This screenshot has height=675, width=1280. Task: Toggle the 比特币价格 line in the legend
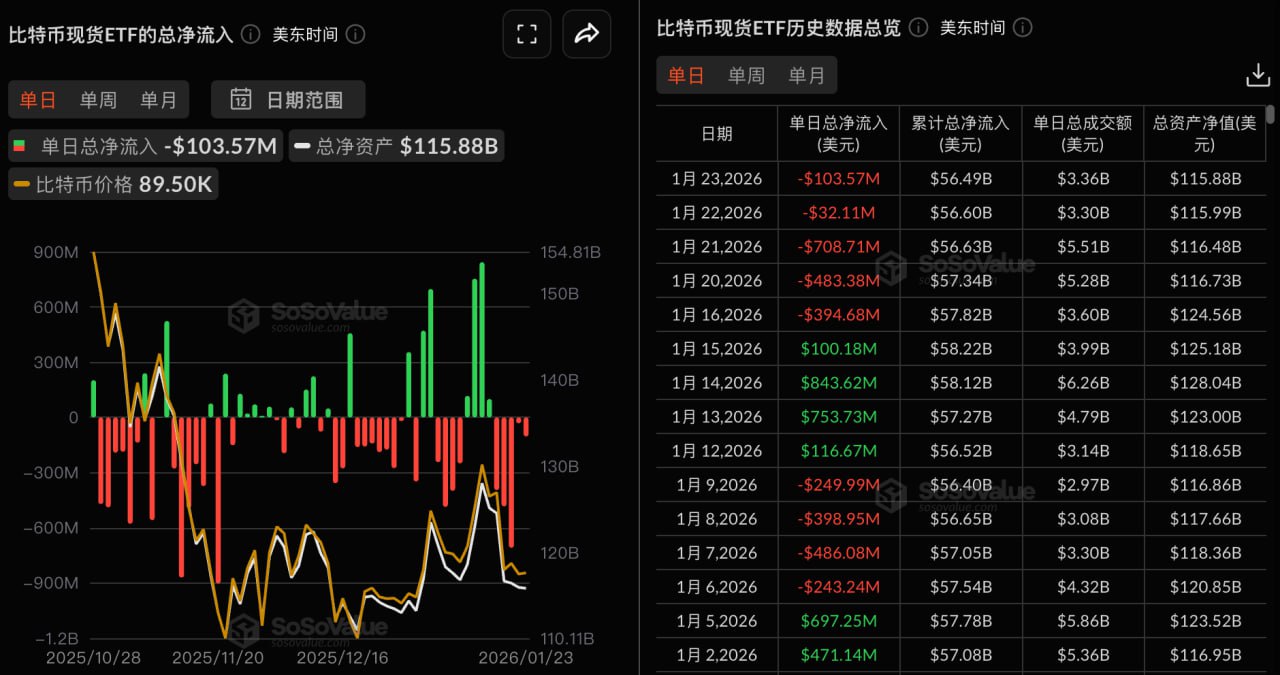click(x=112, y=184)
